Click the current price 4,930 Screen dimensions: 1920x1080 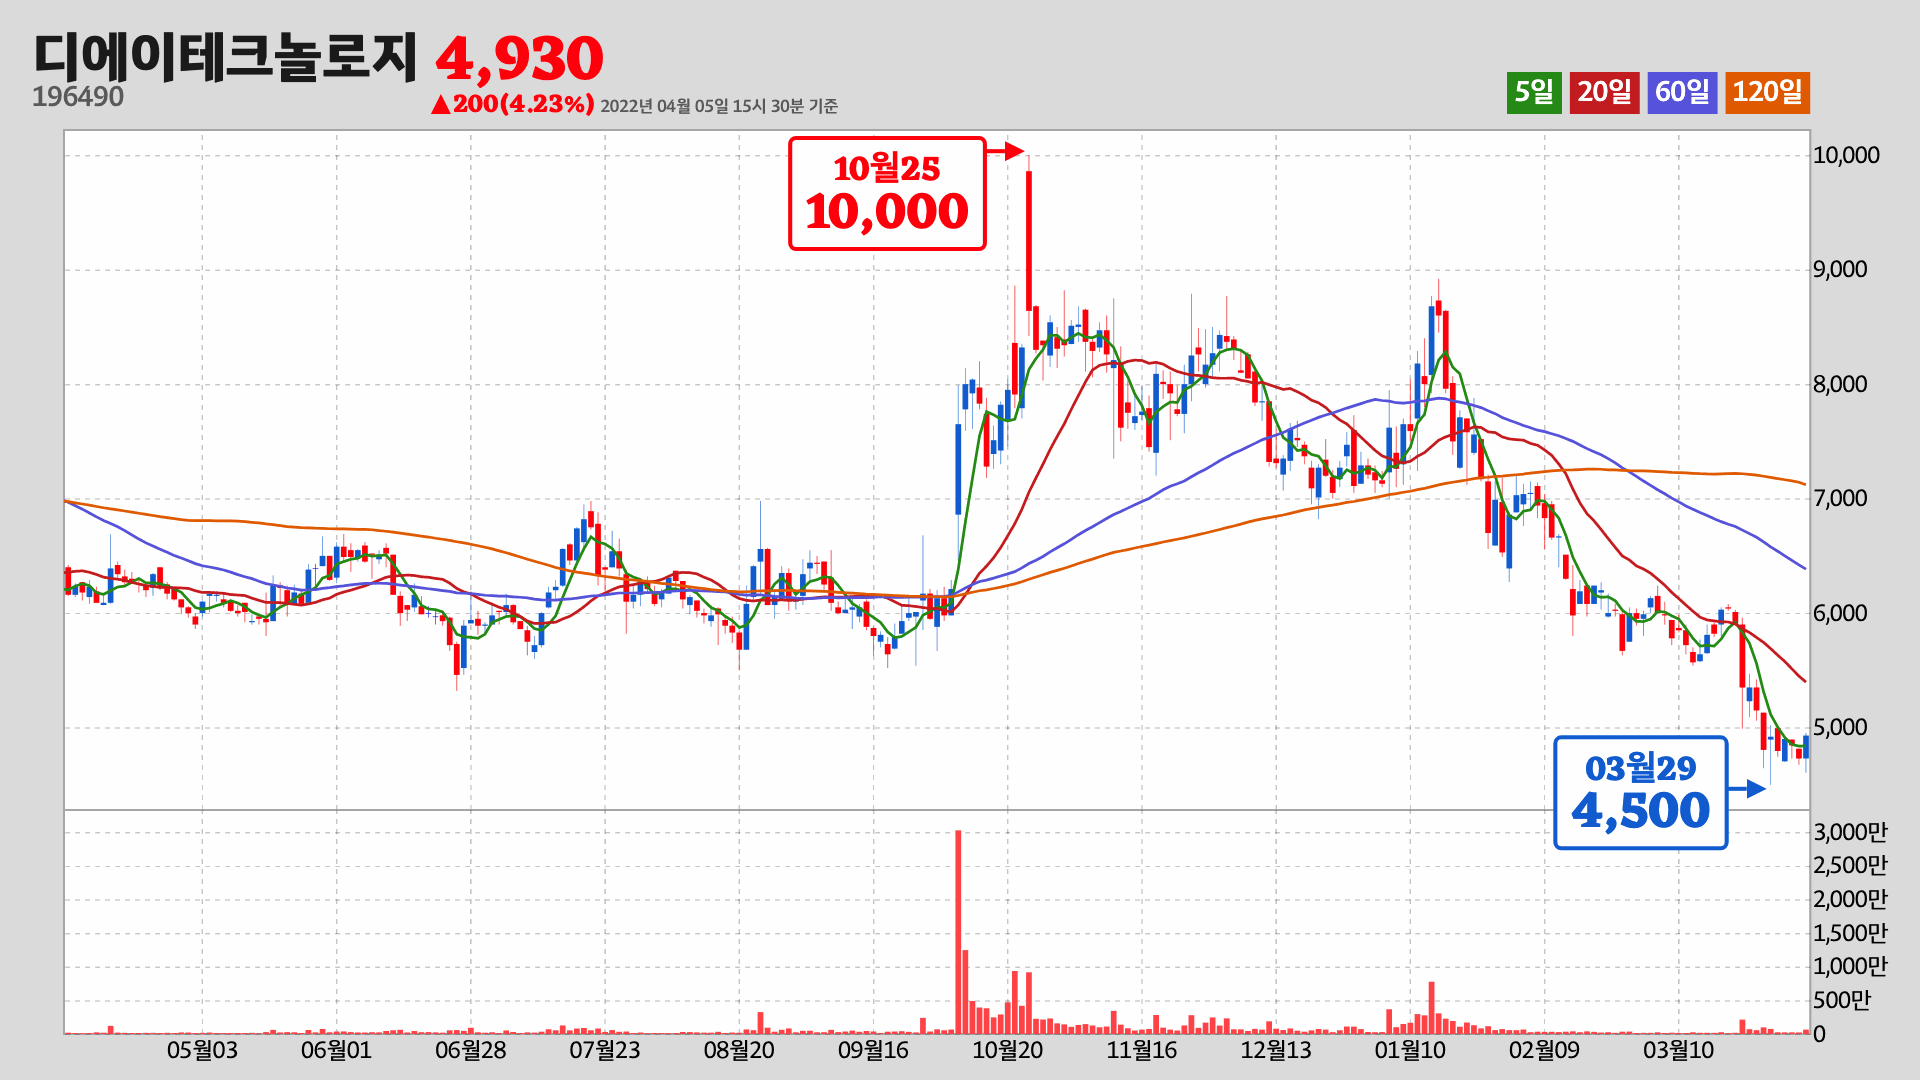coord(520,59)
